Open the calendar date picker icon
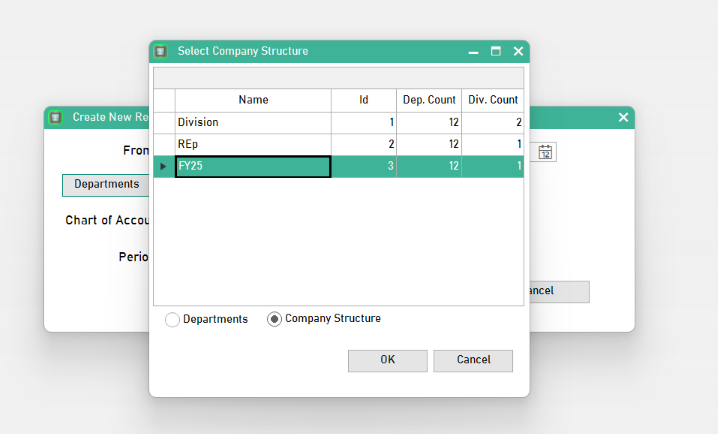 tap(545, 152)
